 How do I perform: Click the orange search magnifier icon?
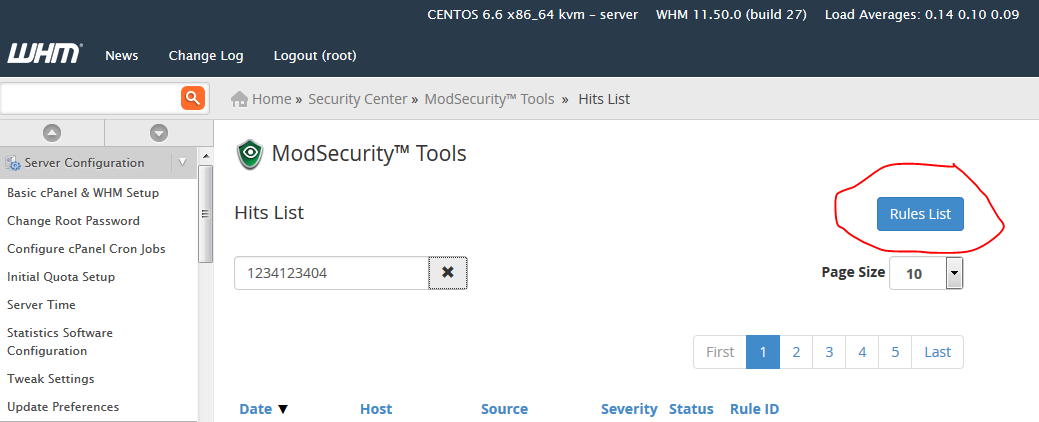pos(192,98)
